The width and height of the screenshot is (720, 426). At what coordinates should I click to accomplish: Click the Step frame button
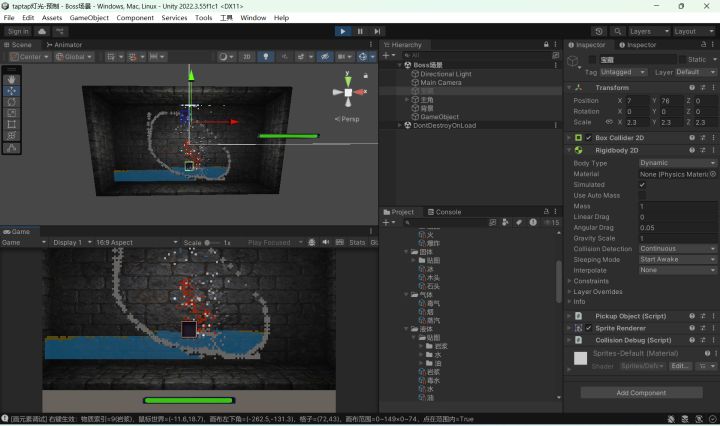click(x=377, y=31)
